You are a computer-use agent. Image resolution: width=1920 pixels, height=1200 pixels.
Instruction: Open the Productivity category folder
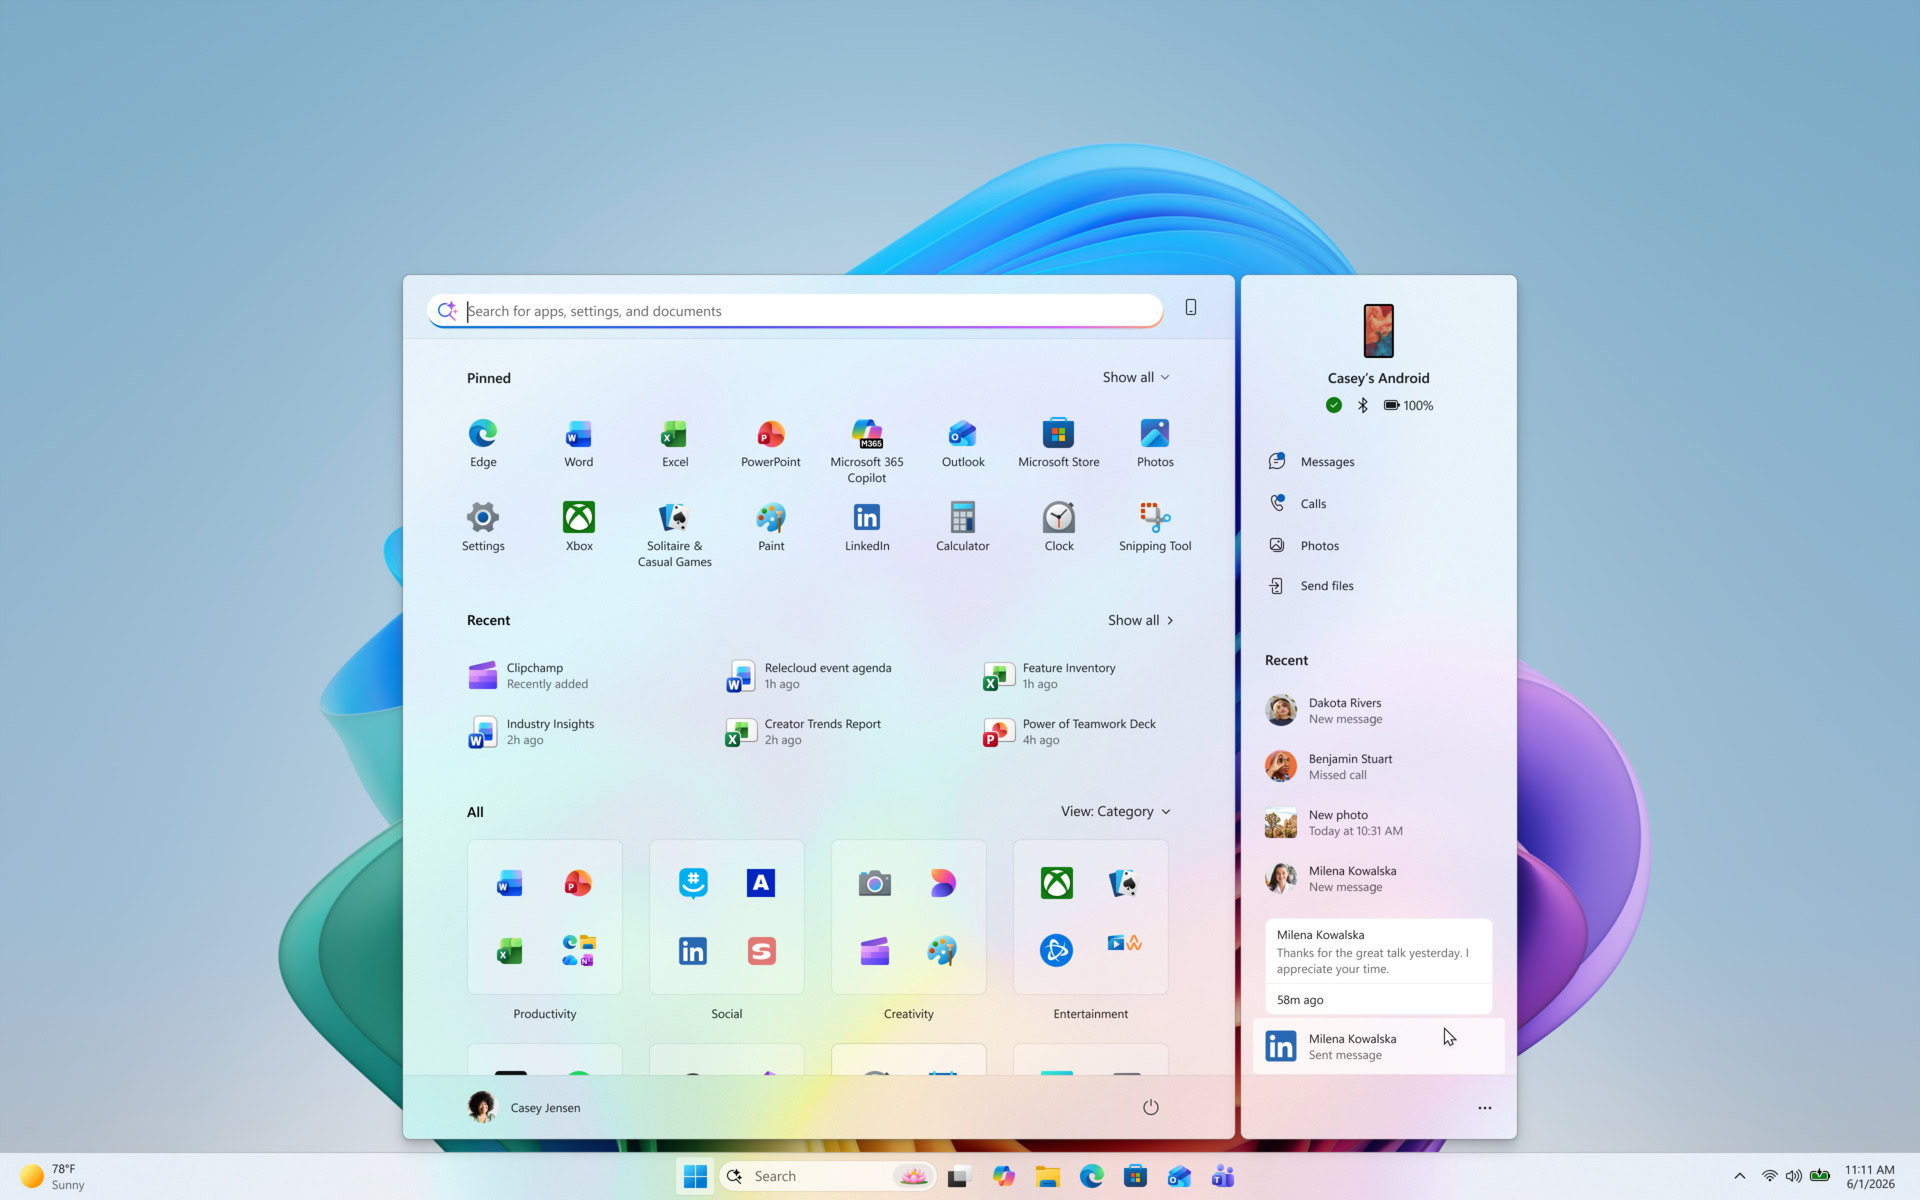[x=545, y=917]
